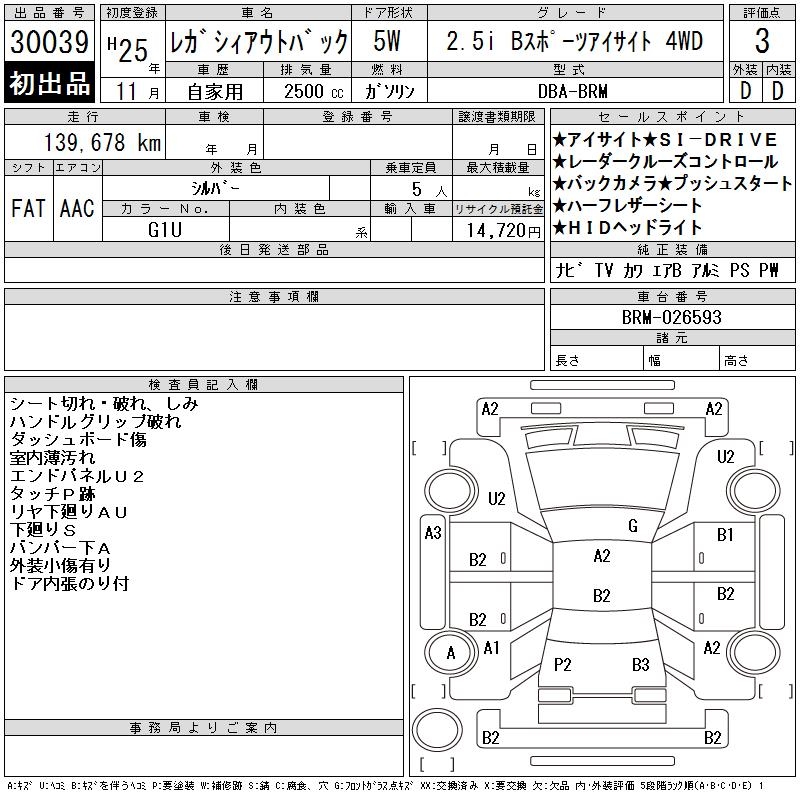Click the damage code legend at bottom

(385, 786)
